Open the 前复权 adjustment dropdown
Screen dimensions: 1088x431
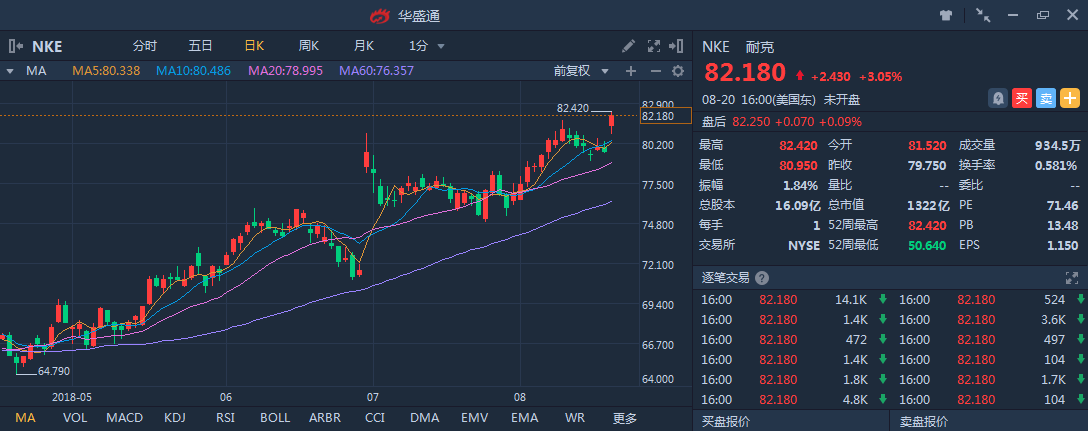tap(581, 71)
